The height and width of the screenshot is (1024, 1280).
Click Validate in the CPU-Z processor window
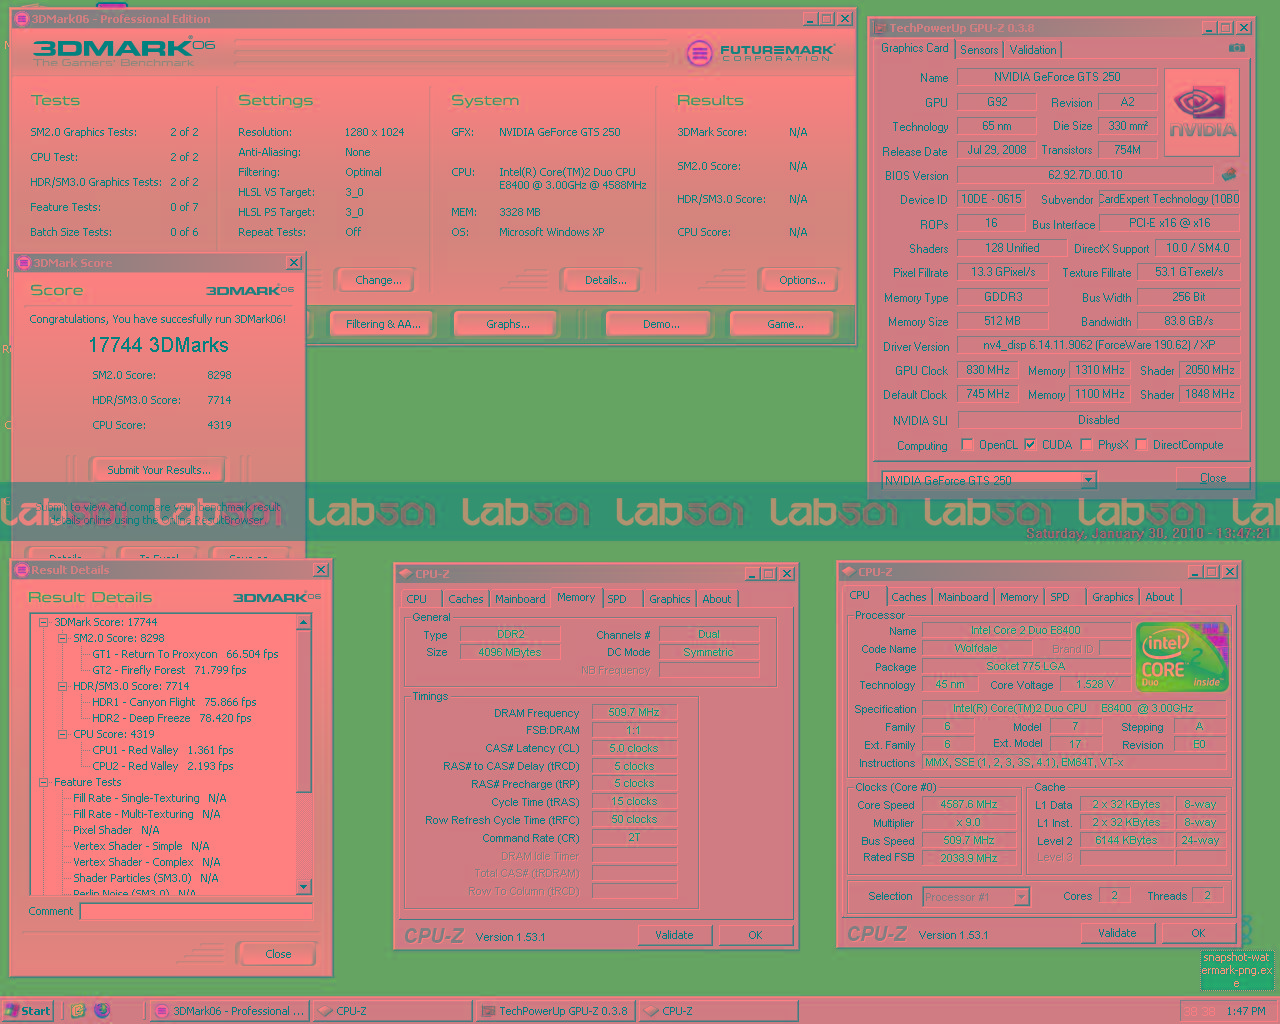pos(1117,933)
